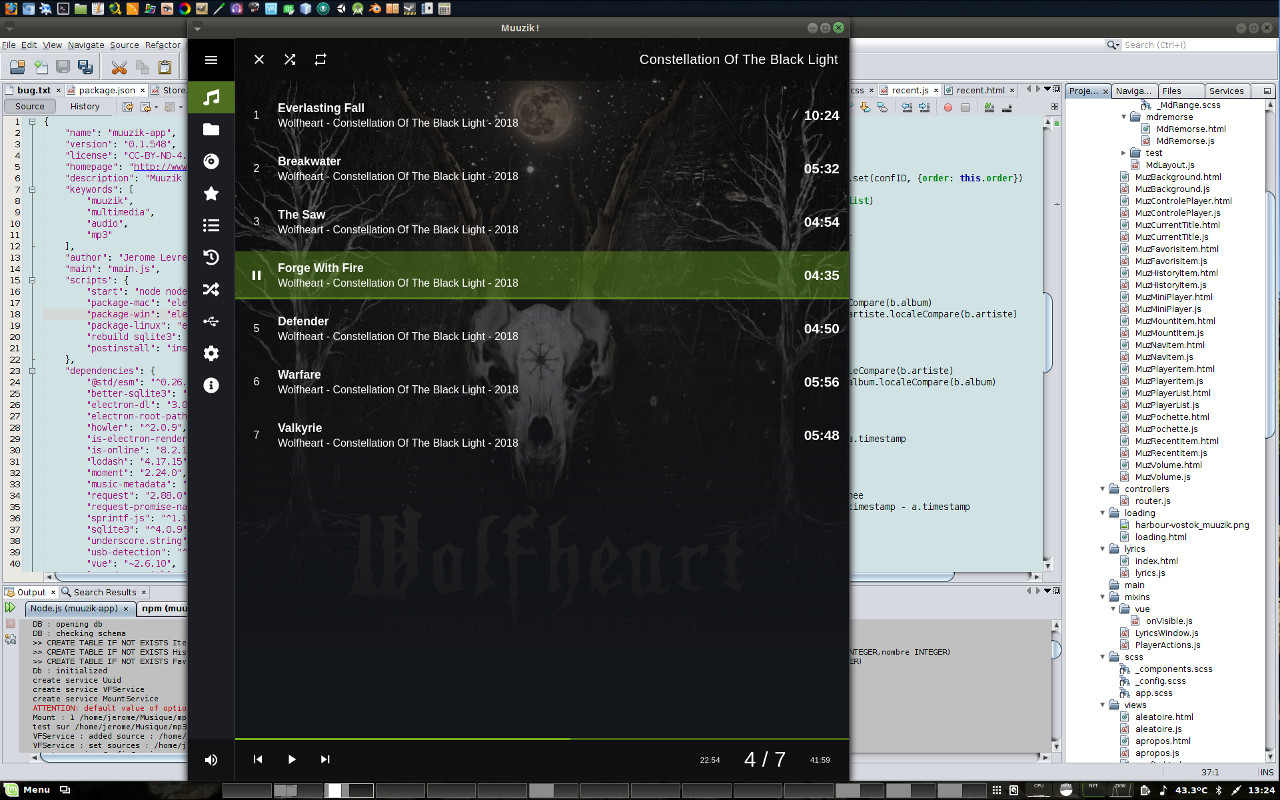Open the Navigator tab in NetBeans
This screenshot has width=1280, height=800.
tap(1133, 90)
